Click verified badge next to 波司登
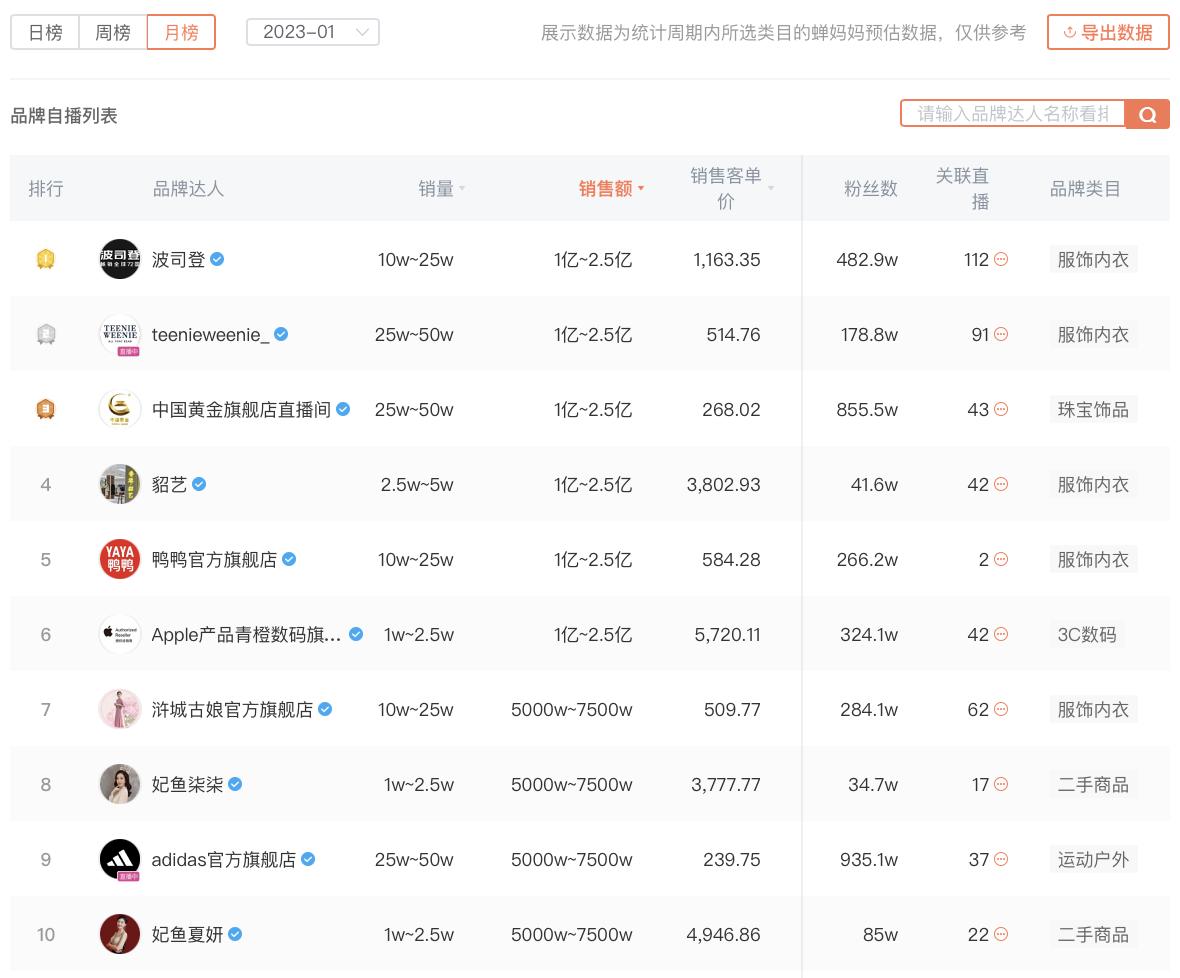 (217, 259)
